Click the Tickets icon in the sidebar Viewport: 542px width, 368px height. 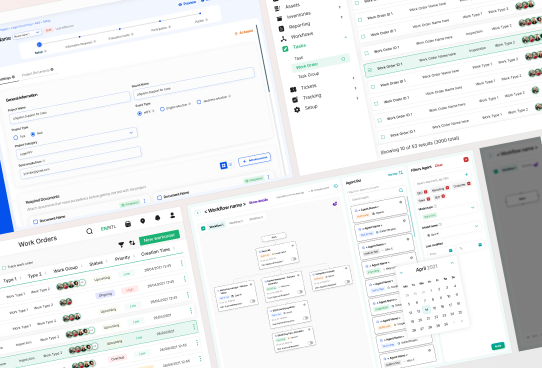293,89
